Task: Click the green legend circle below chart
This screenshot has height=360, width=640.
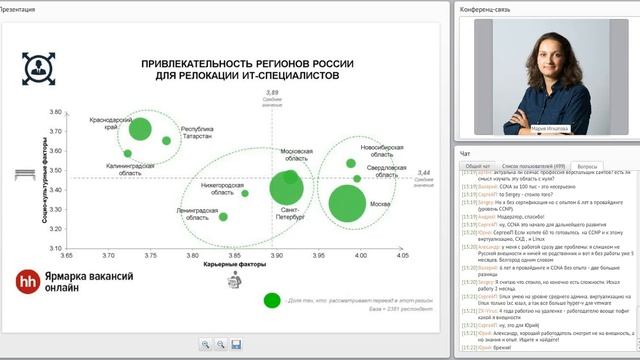Action: 272,300
